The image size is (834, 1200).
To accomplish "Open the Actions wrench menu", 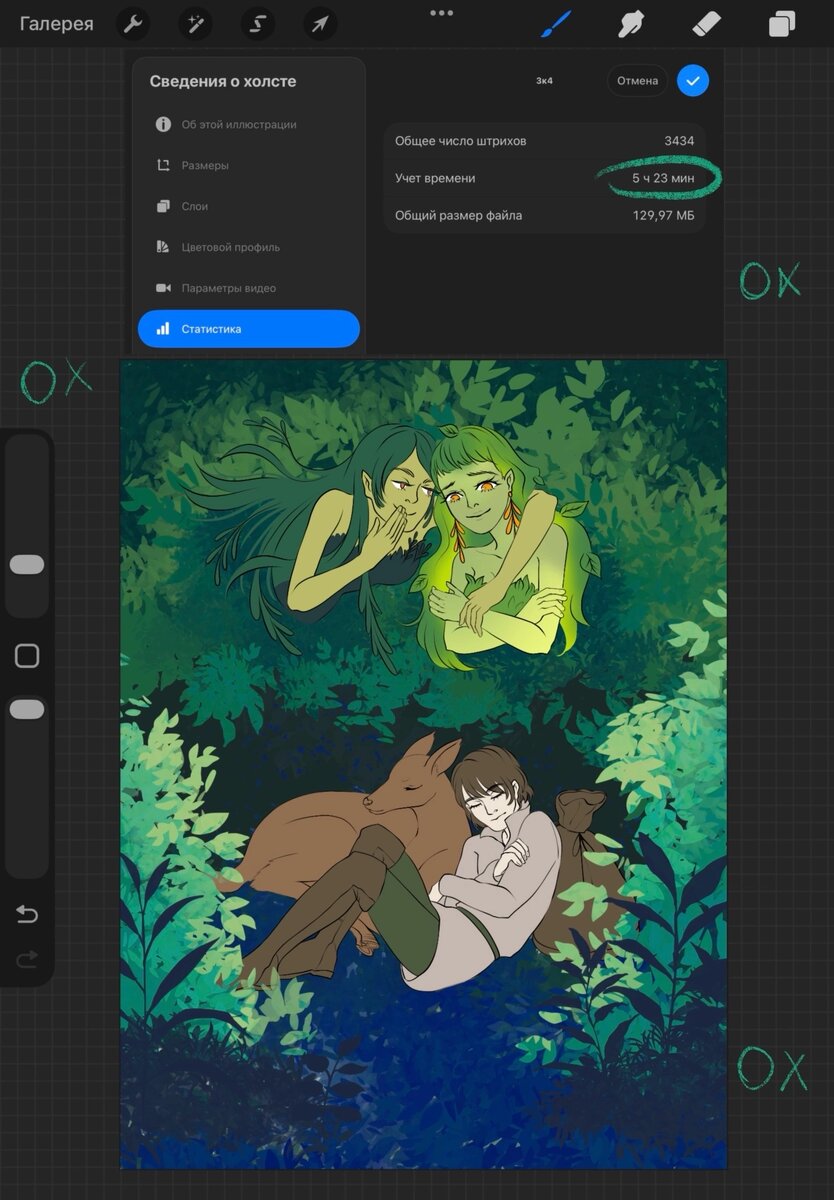I will (x=133, y=23).
